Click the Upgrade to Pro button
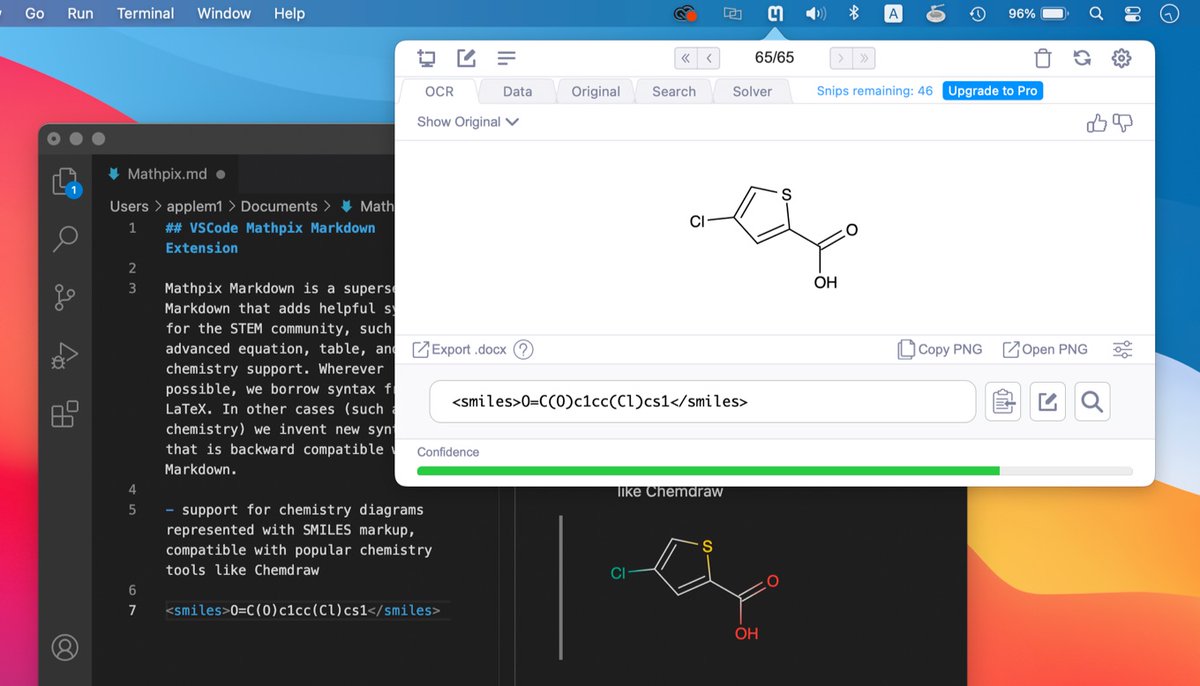The image size is (1200, 686). [993, 91]
